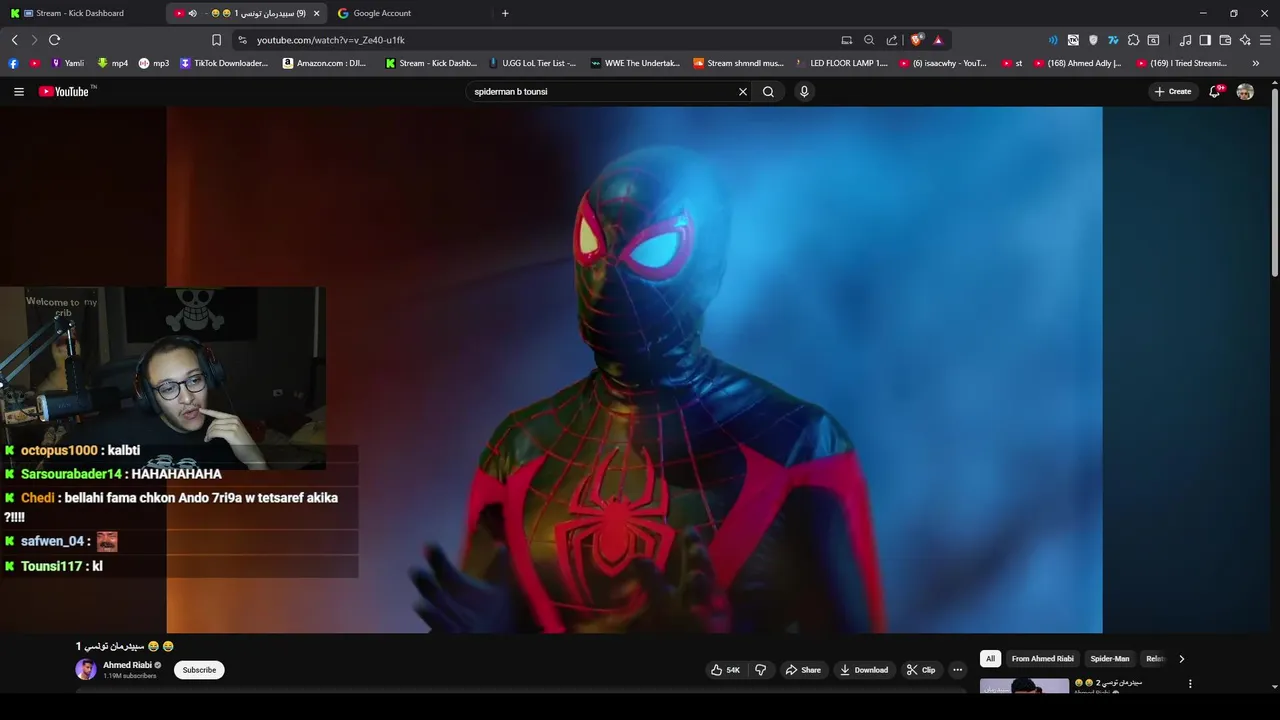The width and height of the screenshot is (1280, 720).
Task: Dislike the video
Action: [760, 670]
